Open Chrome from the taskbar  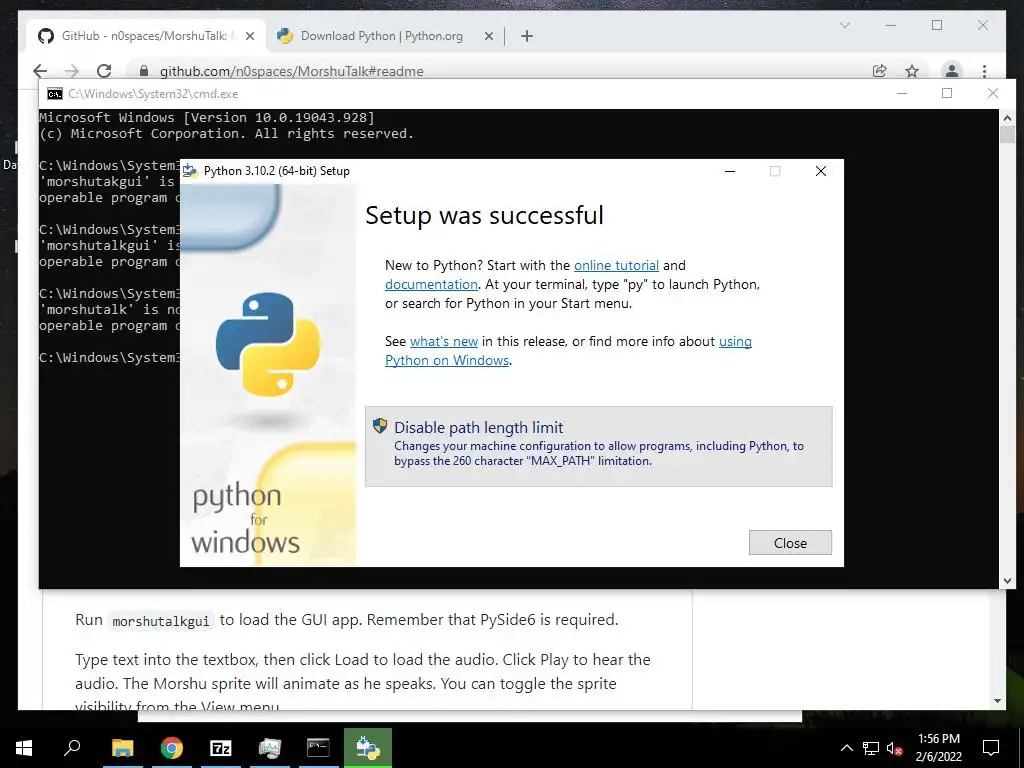pos(172,748)
